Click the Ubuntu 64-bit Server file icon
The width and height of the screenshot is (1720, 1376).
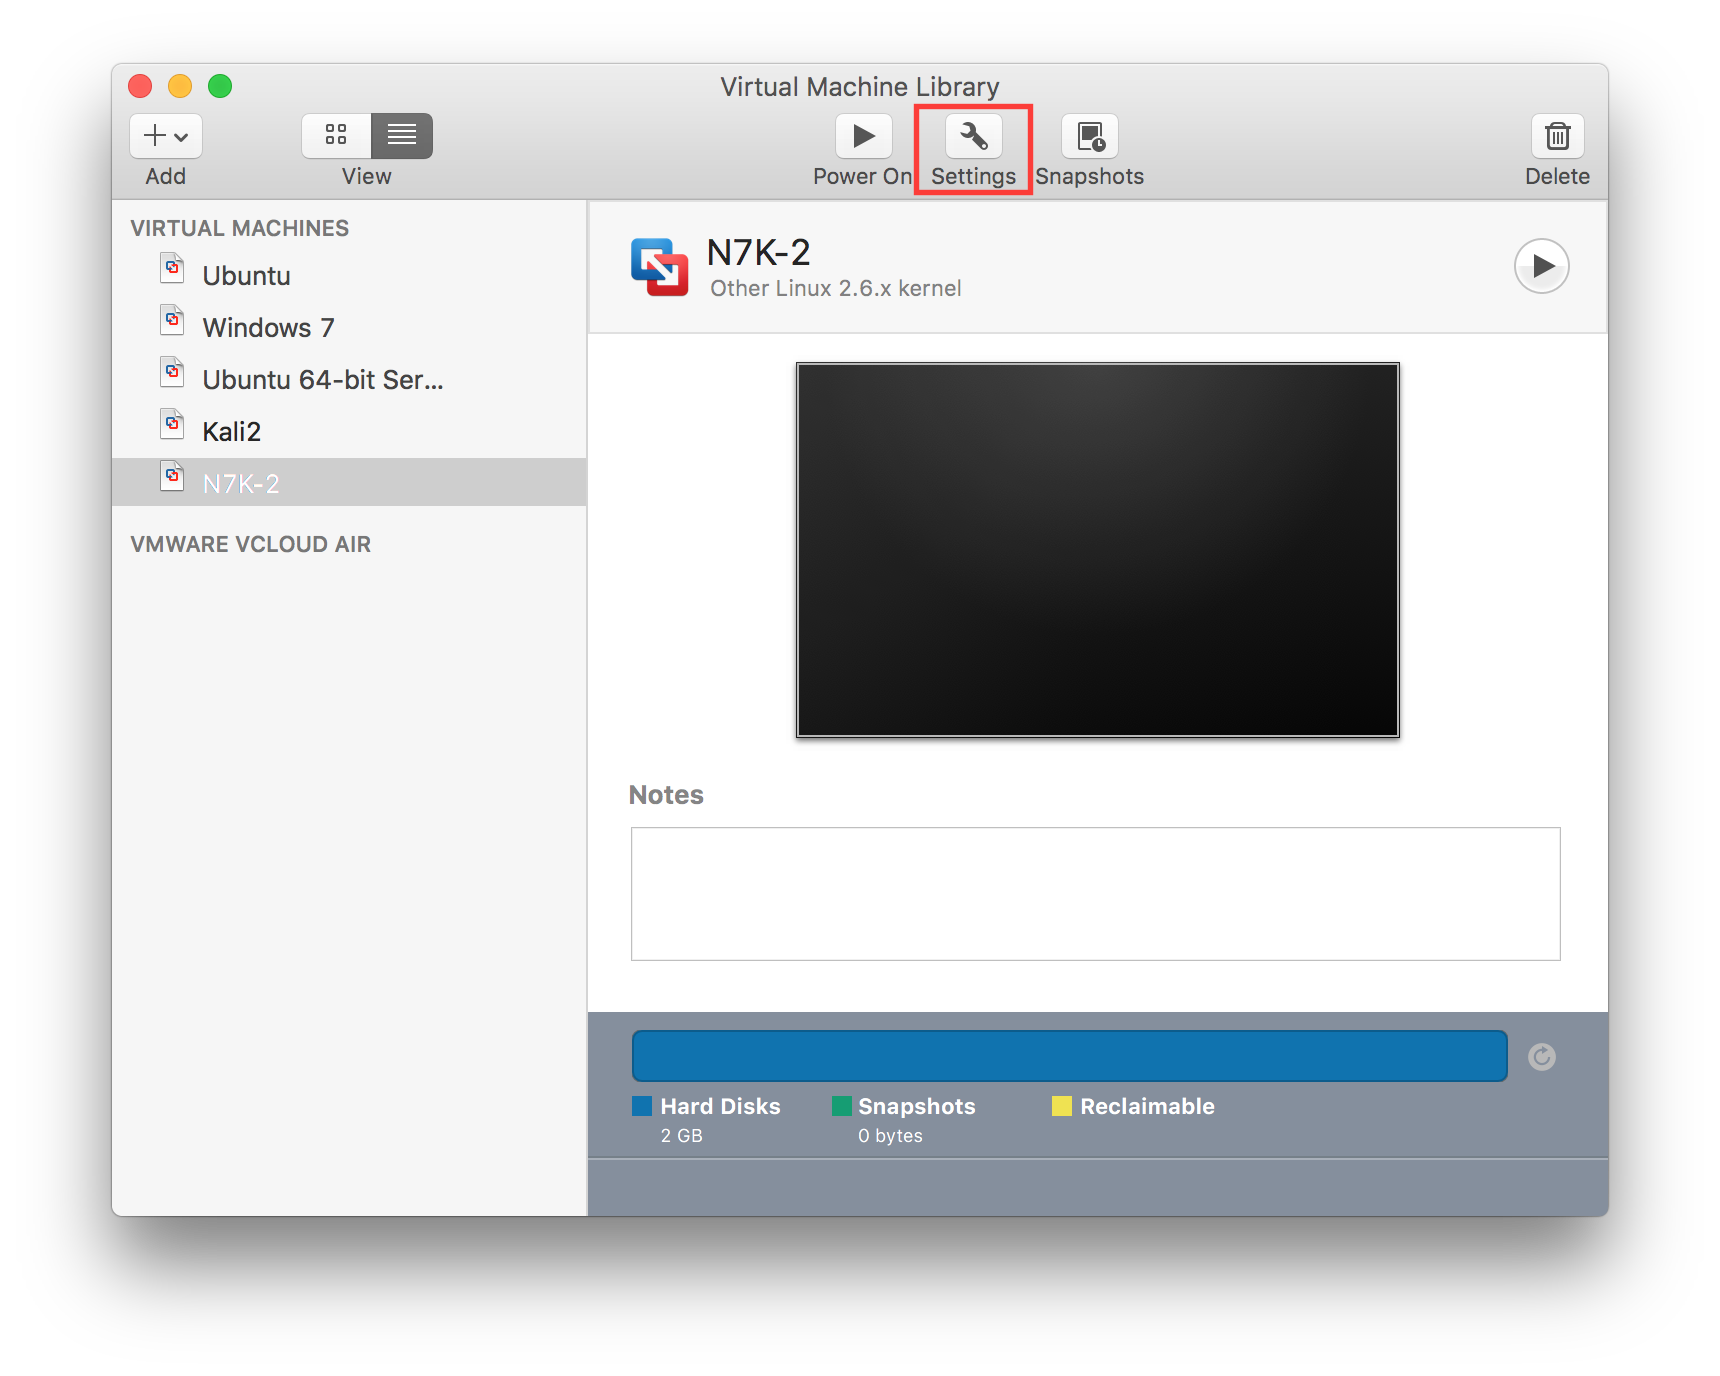[x=172, y=372]
